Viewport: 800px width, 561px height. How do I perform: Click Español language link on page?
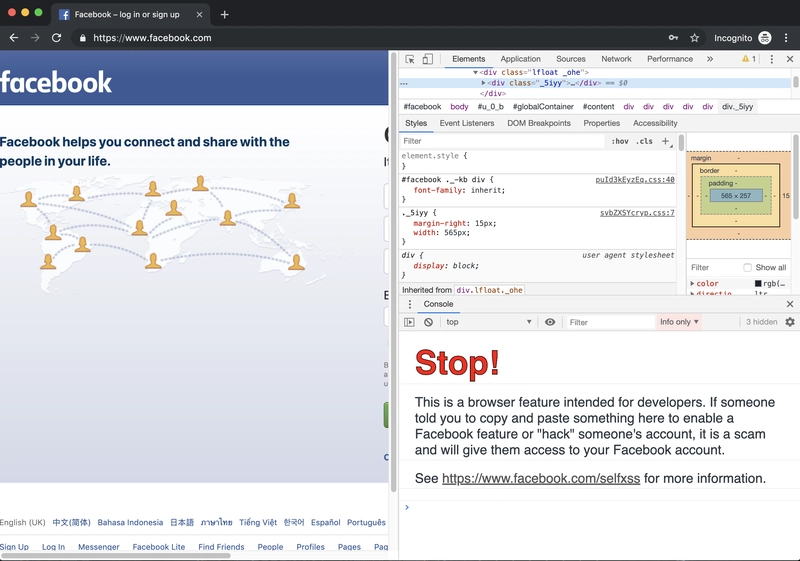pyautogui.click(x=326, y=522)
